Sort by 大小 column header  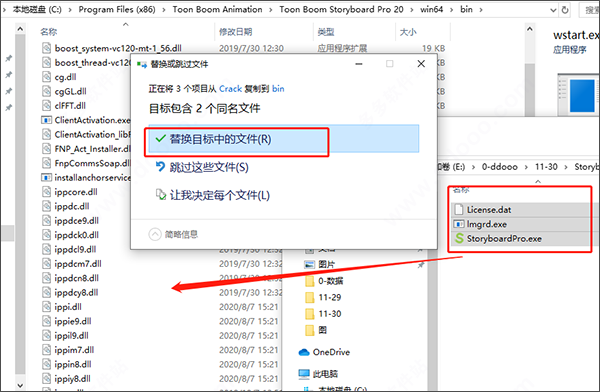tap(408, 32)
